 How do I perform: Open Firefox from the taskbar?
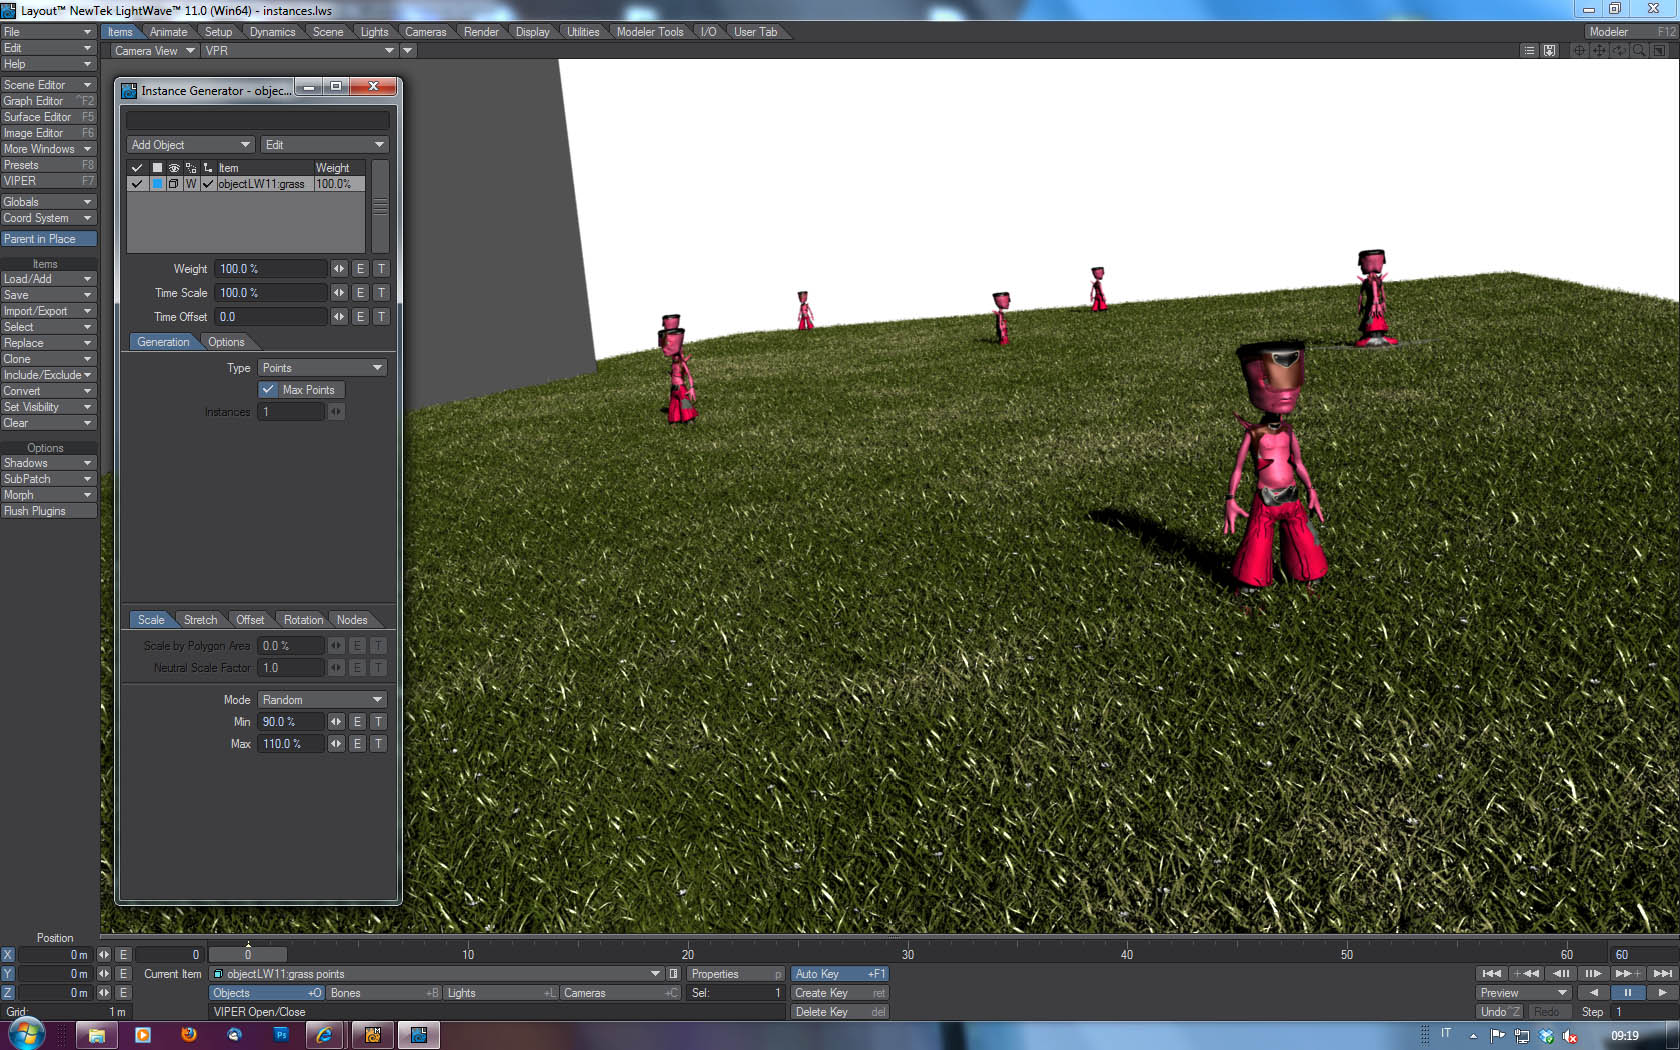click(x=188, y=1035)
